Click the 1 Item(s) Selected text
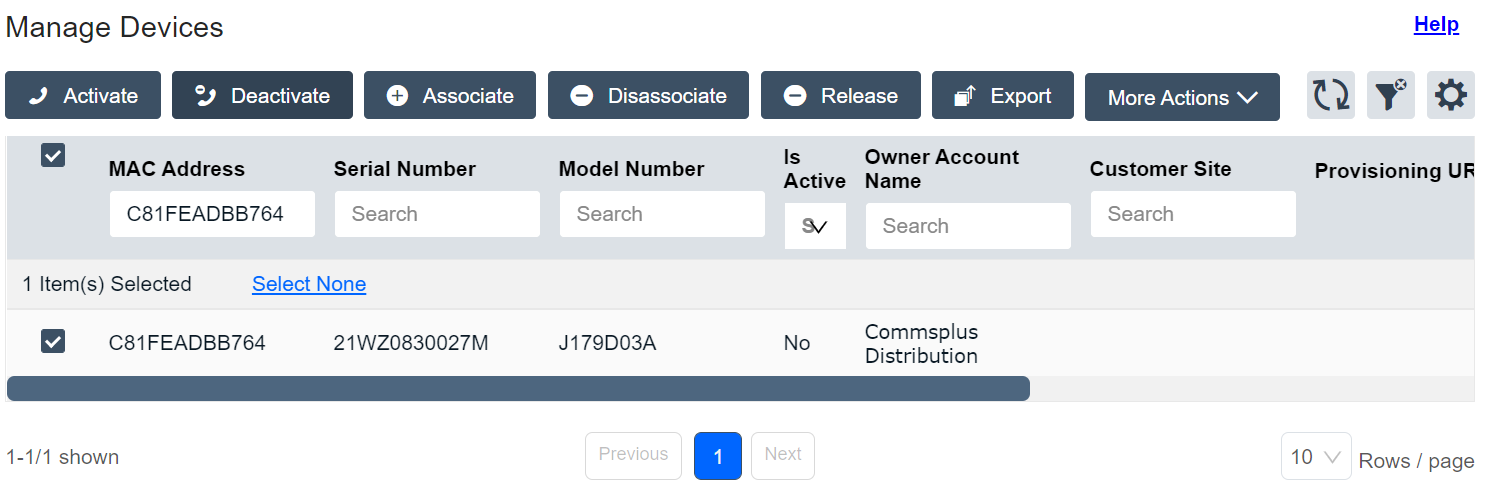 tap(107, 284)
